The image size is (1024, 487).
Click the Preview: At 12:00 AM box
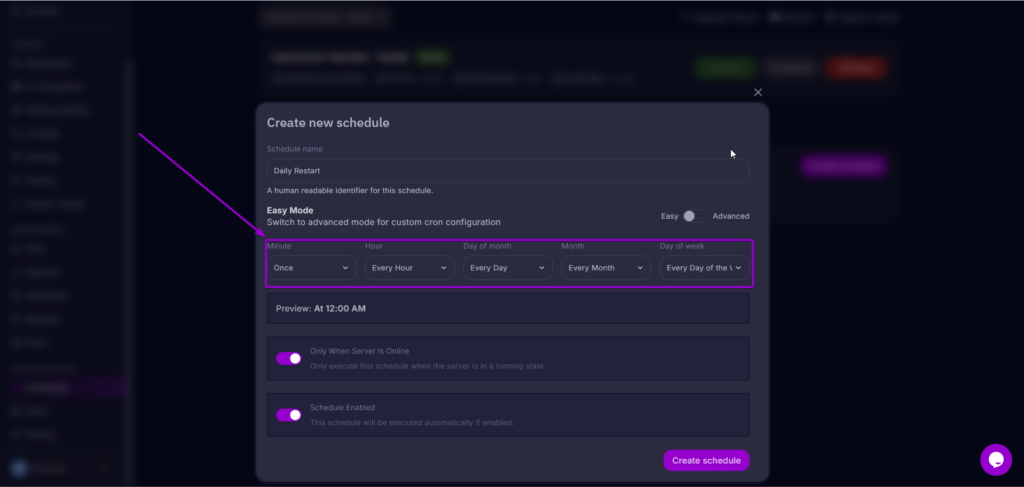(x=508, y=308)
